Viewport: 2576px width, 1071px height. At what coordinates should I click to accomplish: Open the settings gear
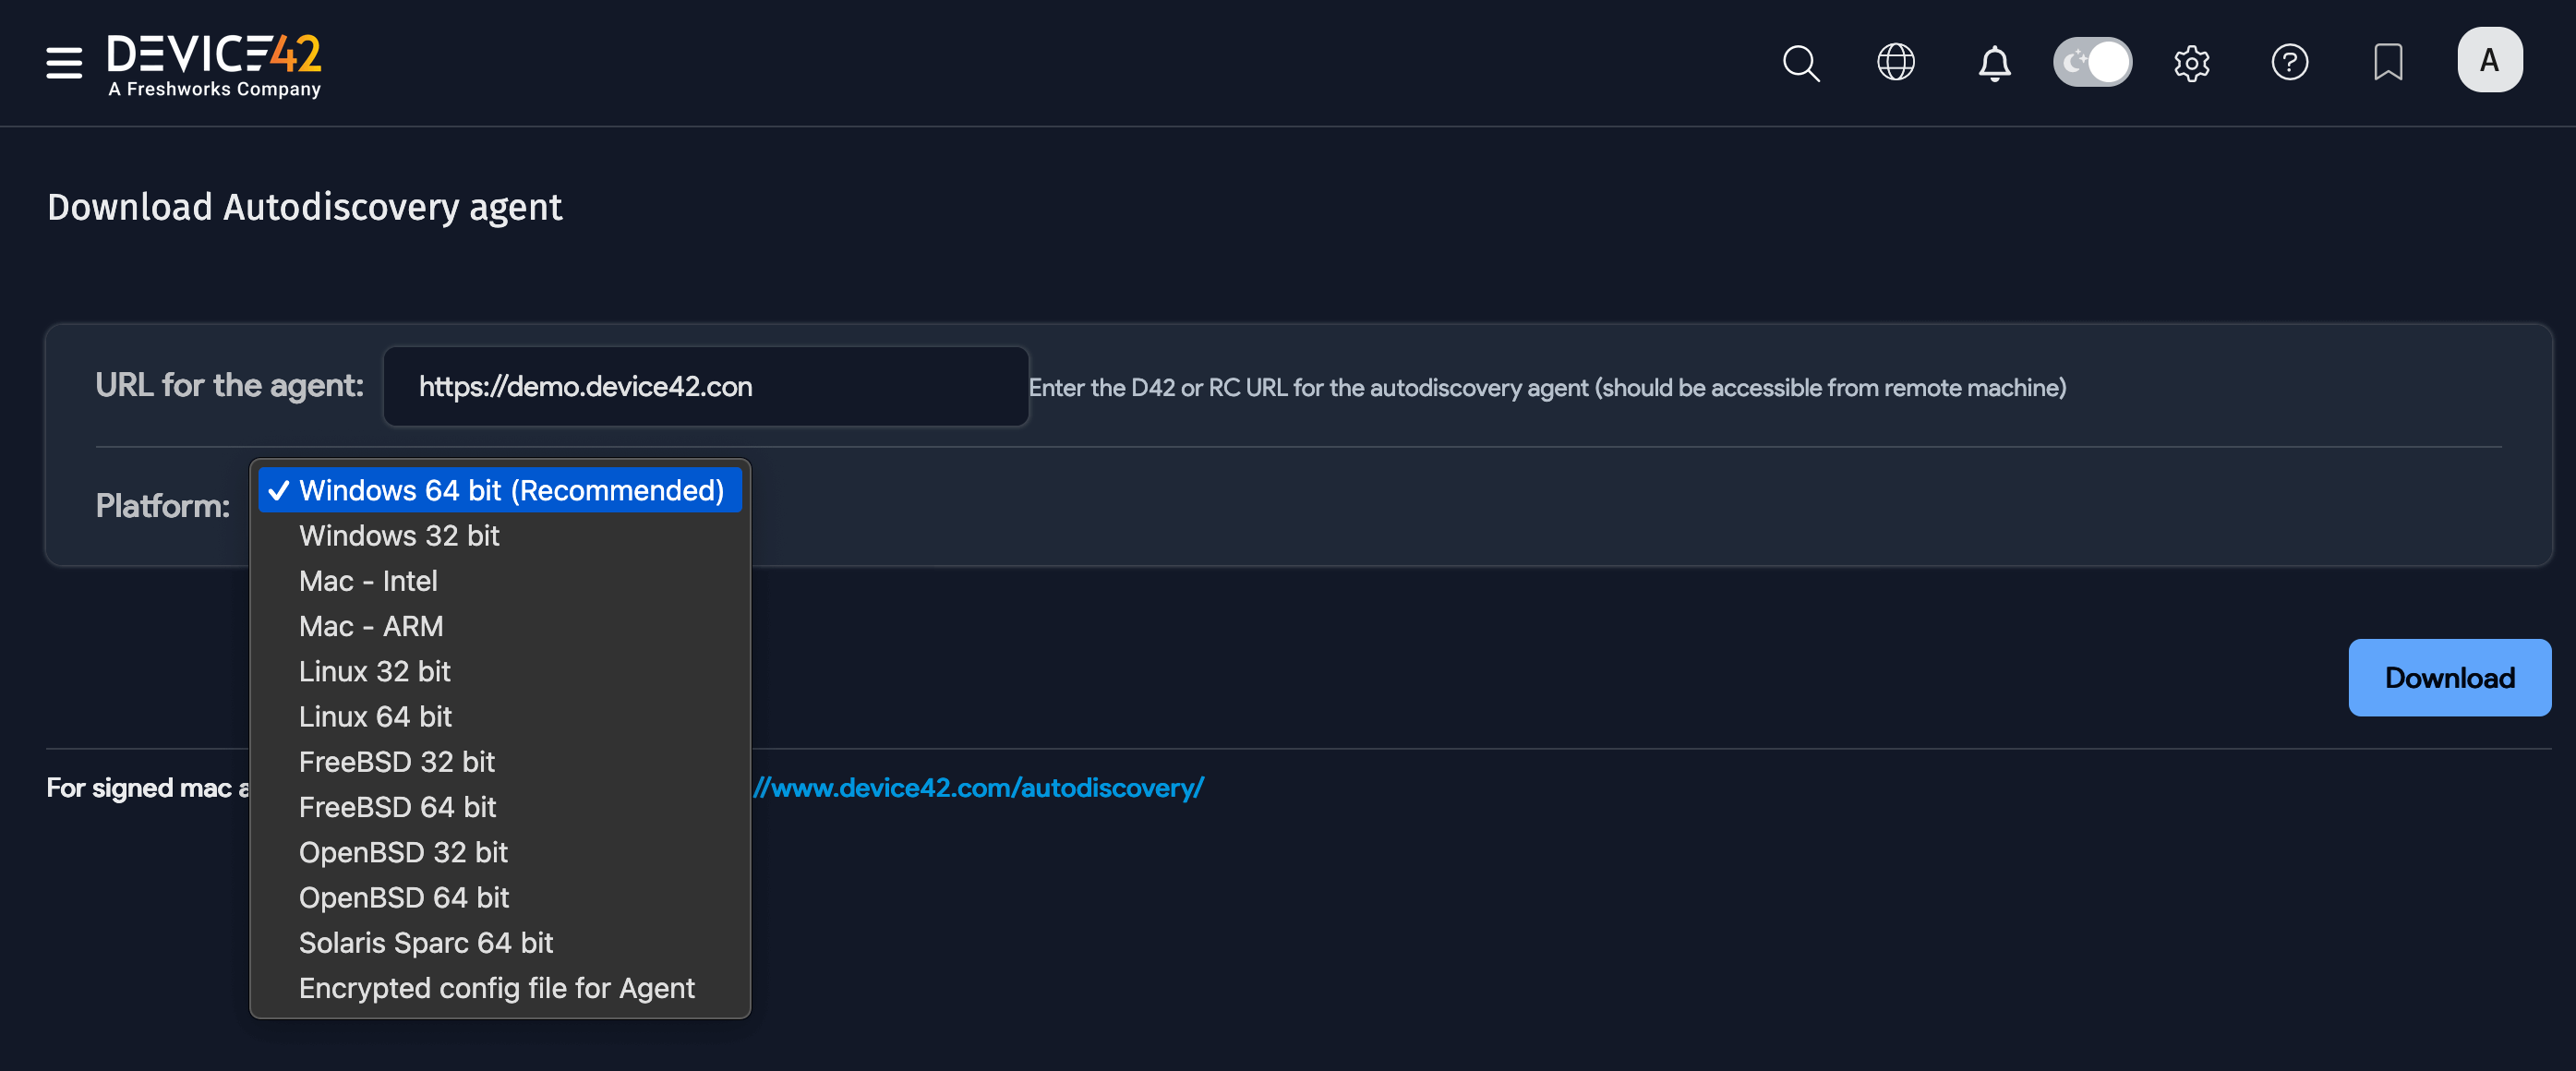click(x=2192, y=62)
